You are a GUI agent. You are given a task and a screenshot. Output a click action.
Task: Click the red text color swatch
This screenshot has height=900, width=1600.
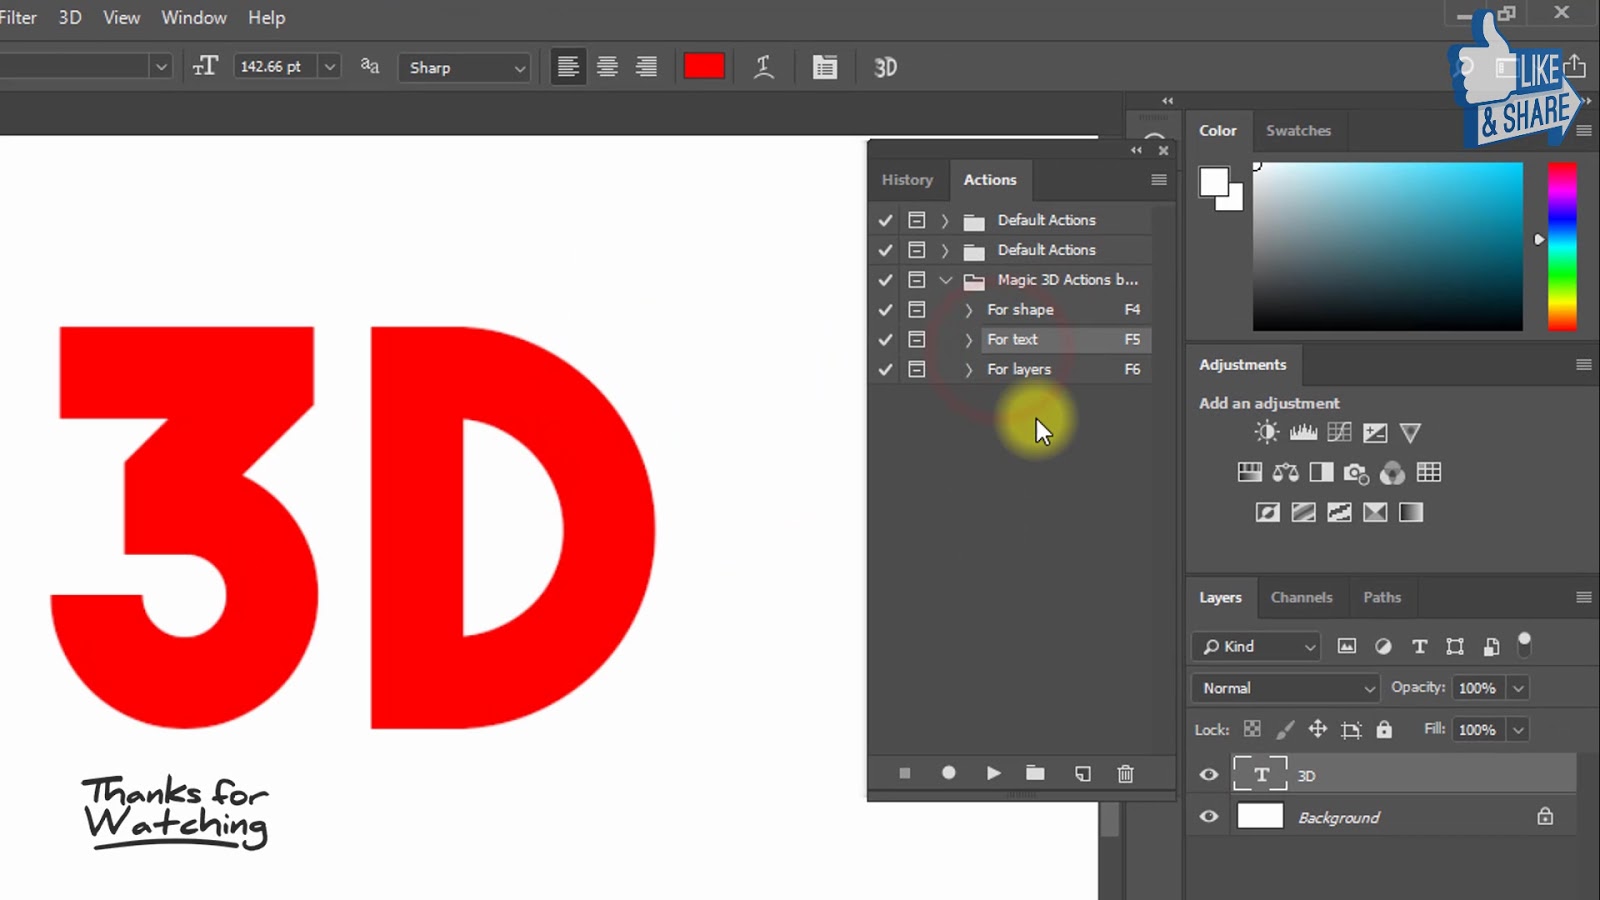704,65
